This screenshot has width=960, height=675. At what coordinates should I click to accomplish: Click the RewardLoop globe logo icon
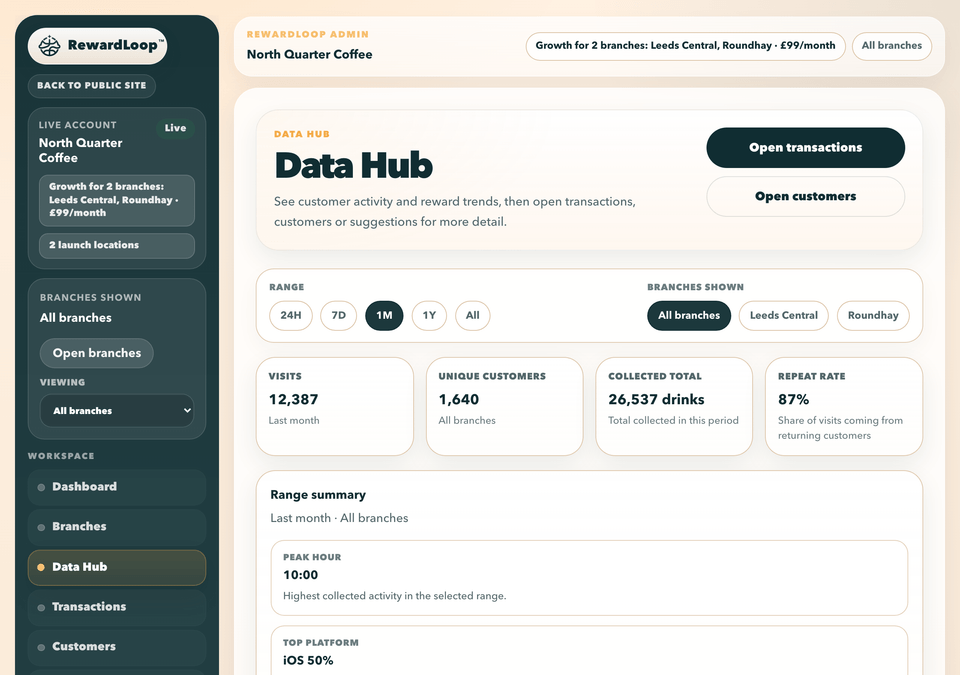coord(50,46)
